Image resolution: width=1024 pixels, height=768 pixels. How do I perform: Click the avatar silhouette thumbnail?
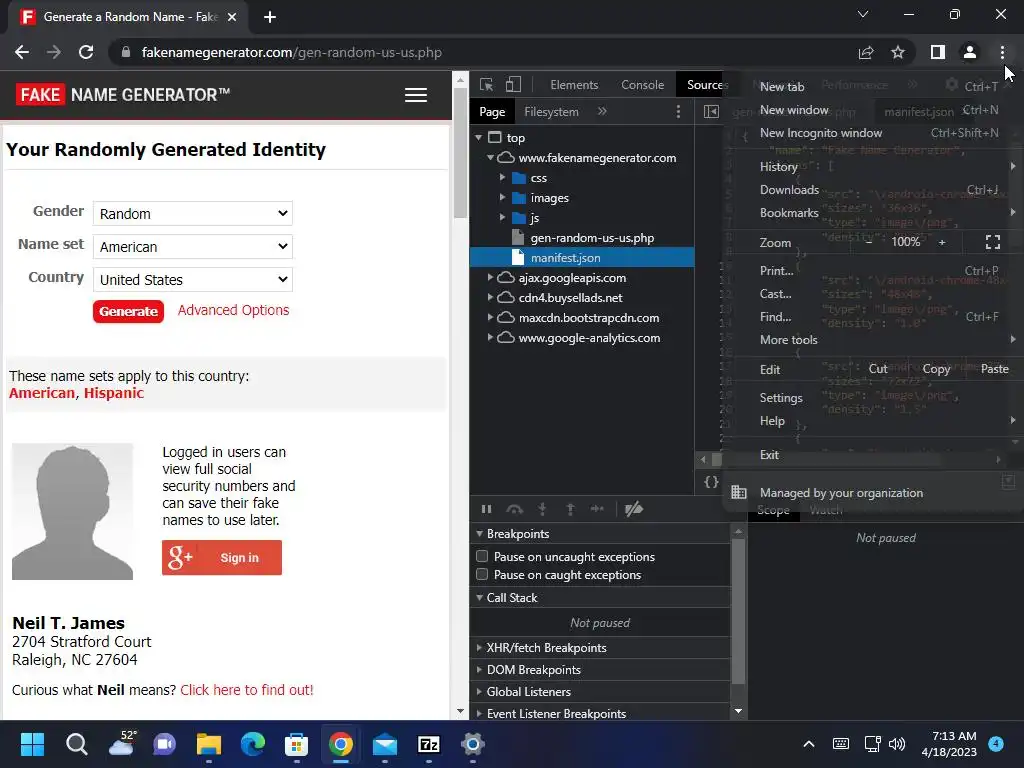pos(72,511)
